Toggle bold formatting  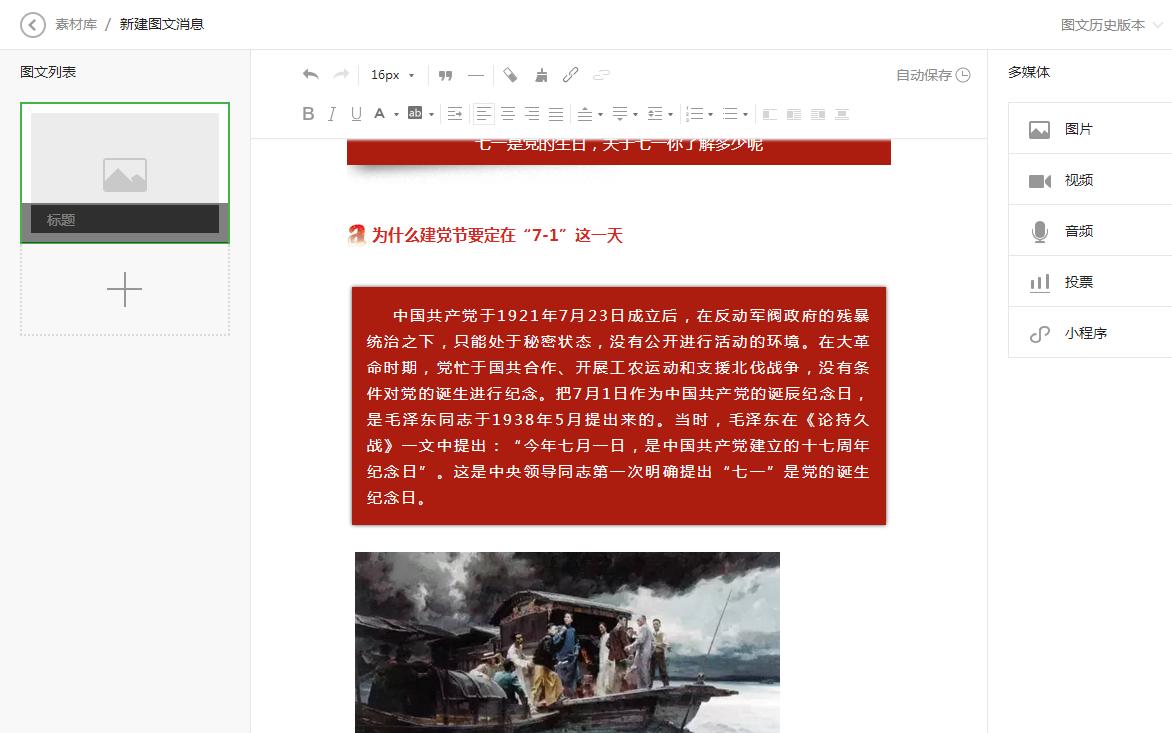(x=308, y=113)
